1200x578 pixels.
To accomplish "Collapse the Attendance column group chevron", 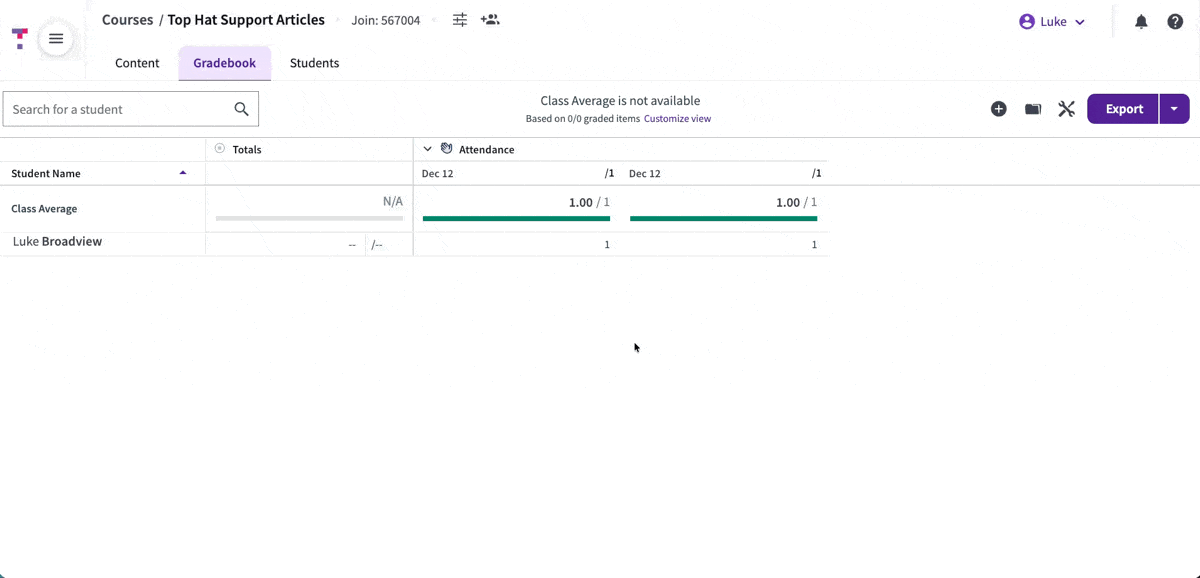I will (x=427, y=149).
